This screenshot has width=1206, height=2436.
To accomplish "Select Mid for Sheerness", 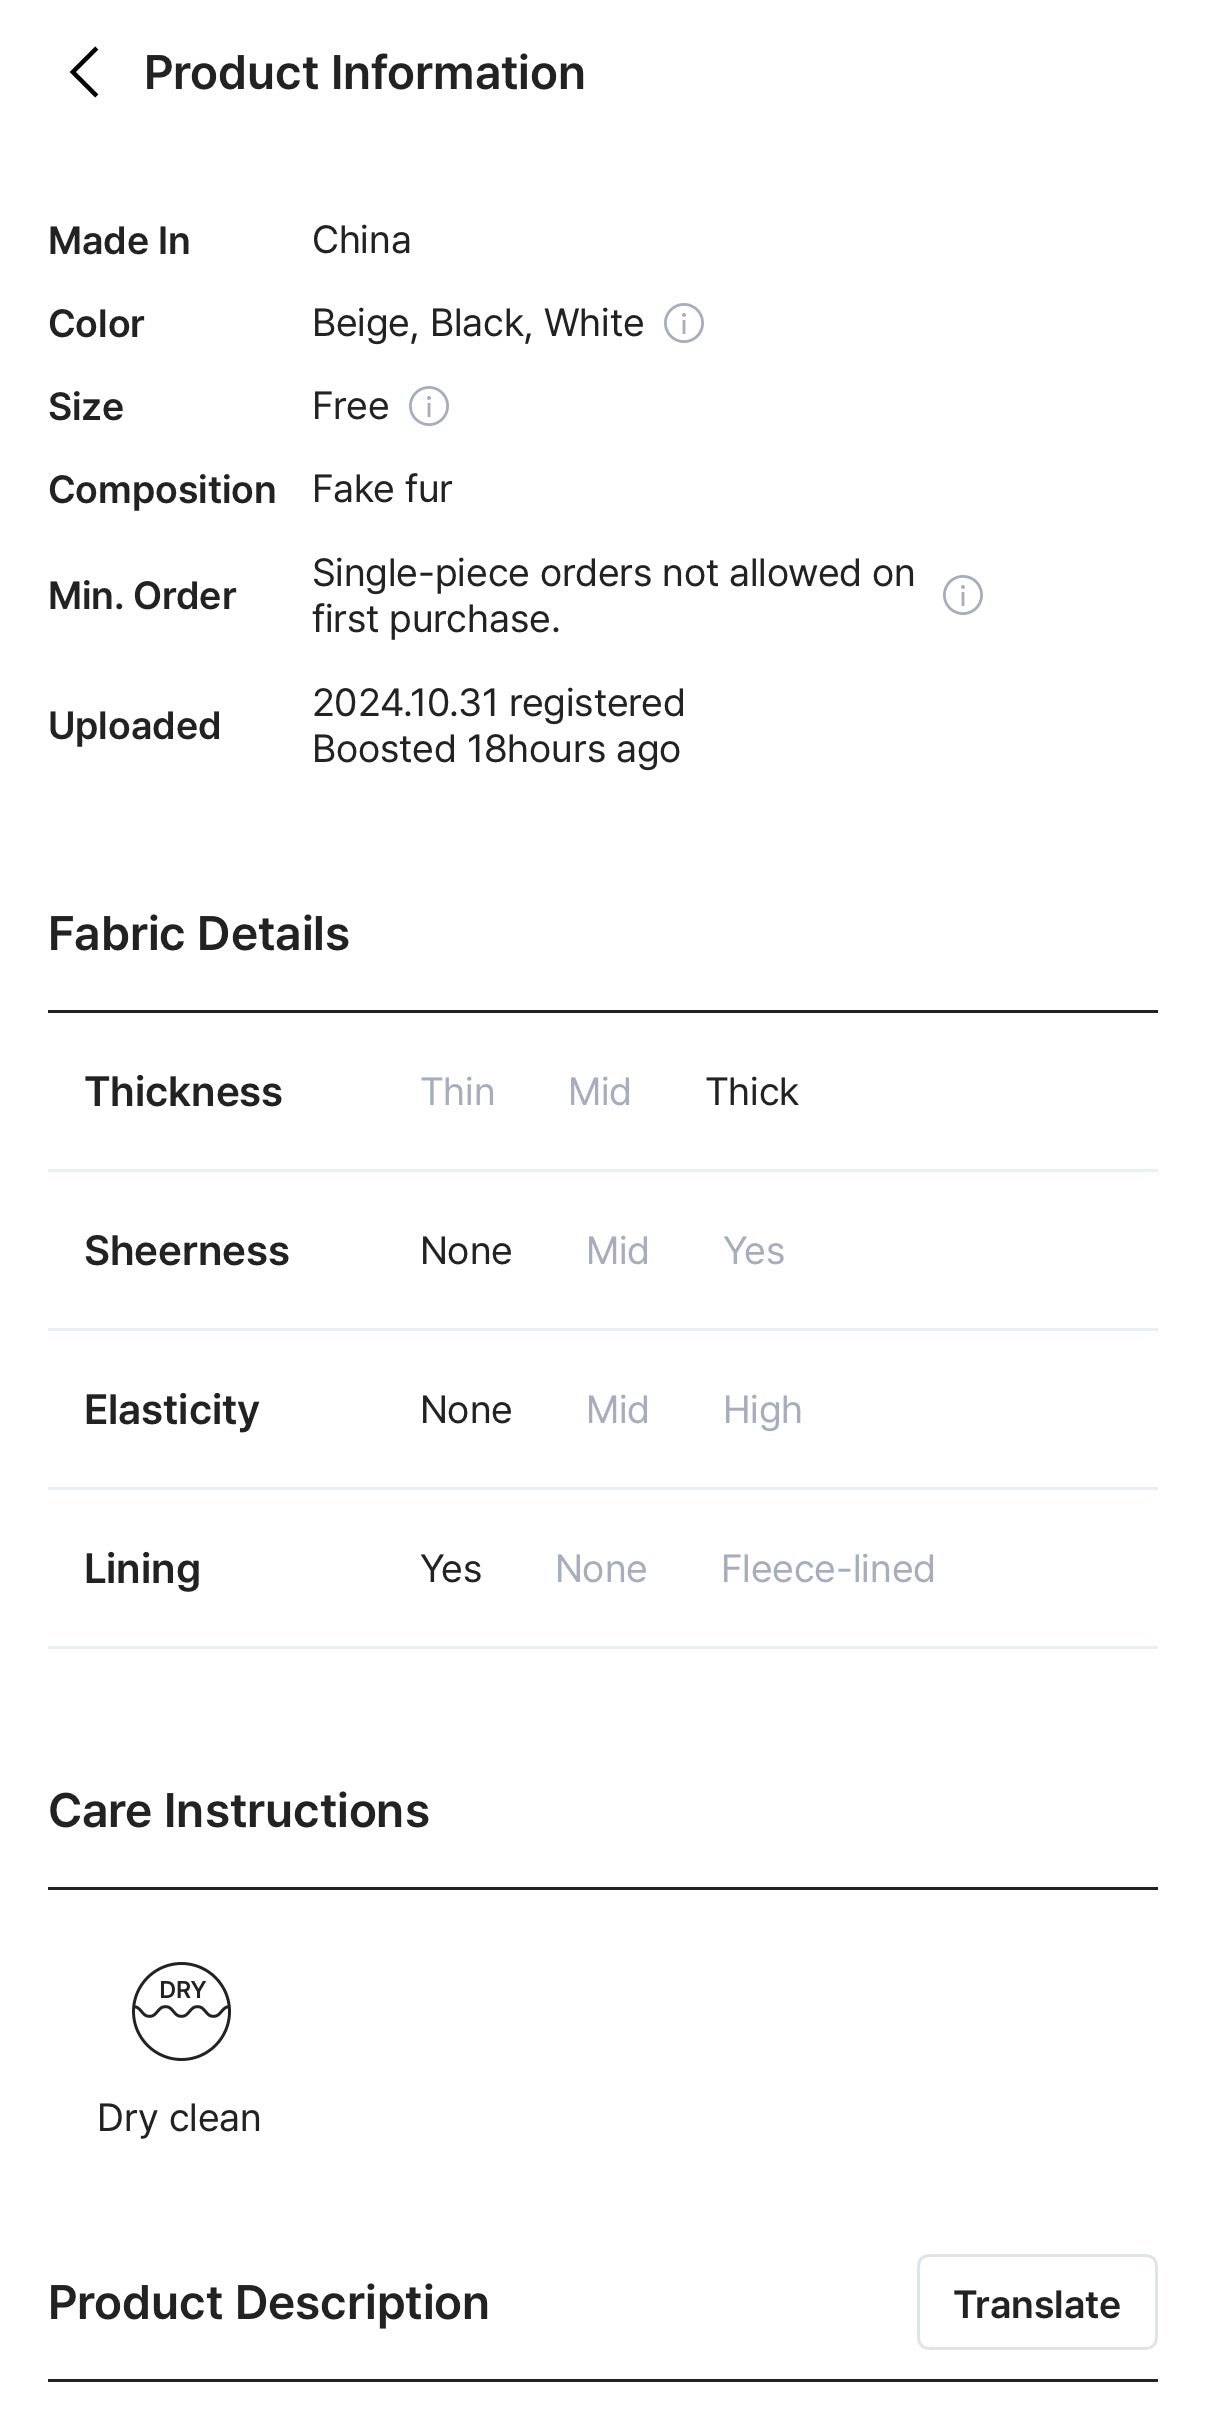I will tap(617, 1251).
